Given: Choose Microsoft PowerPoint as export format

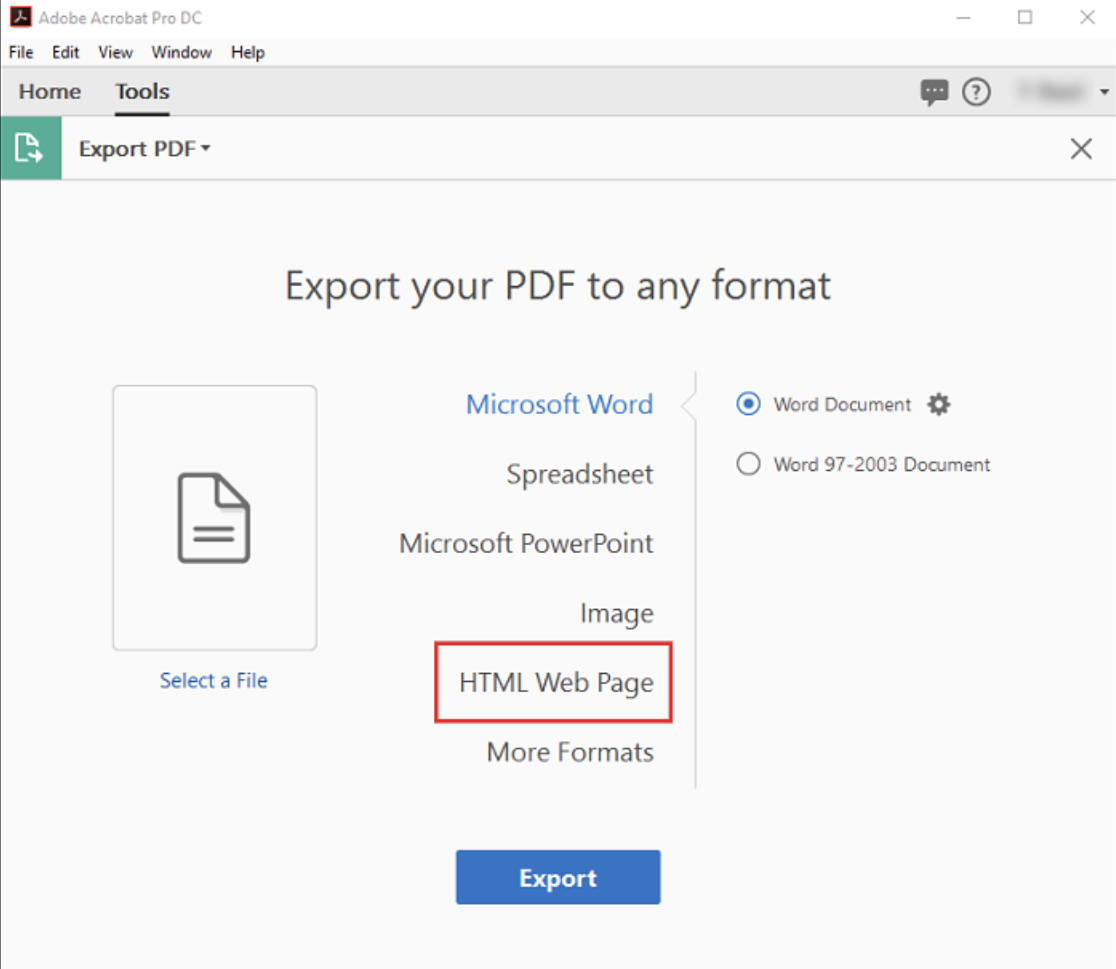Looking at the screenshot, I should point(526,543).
